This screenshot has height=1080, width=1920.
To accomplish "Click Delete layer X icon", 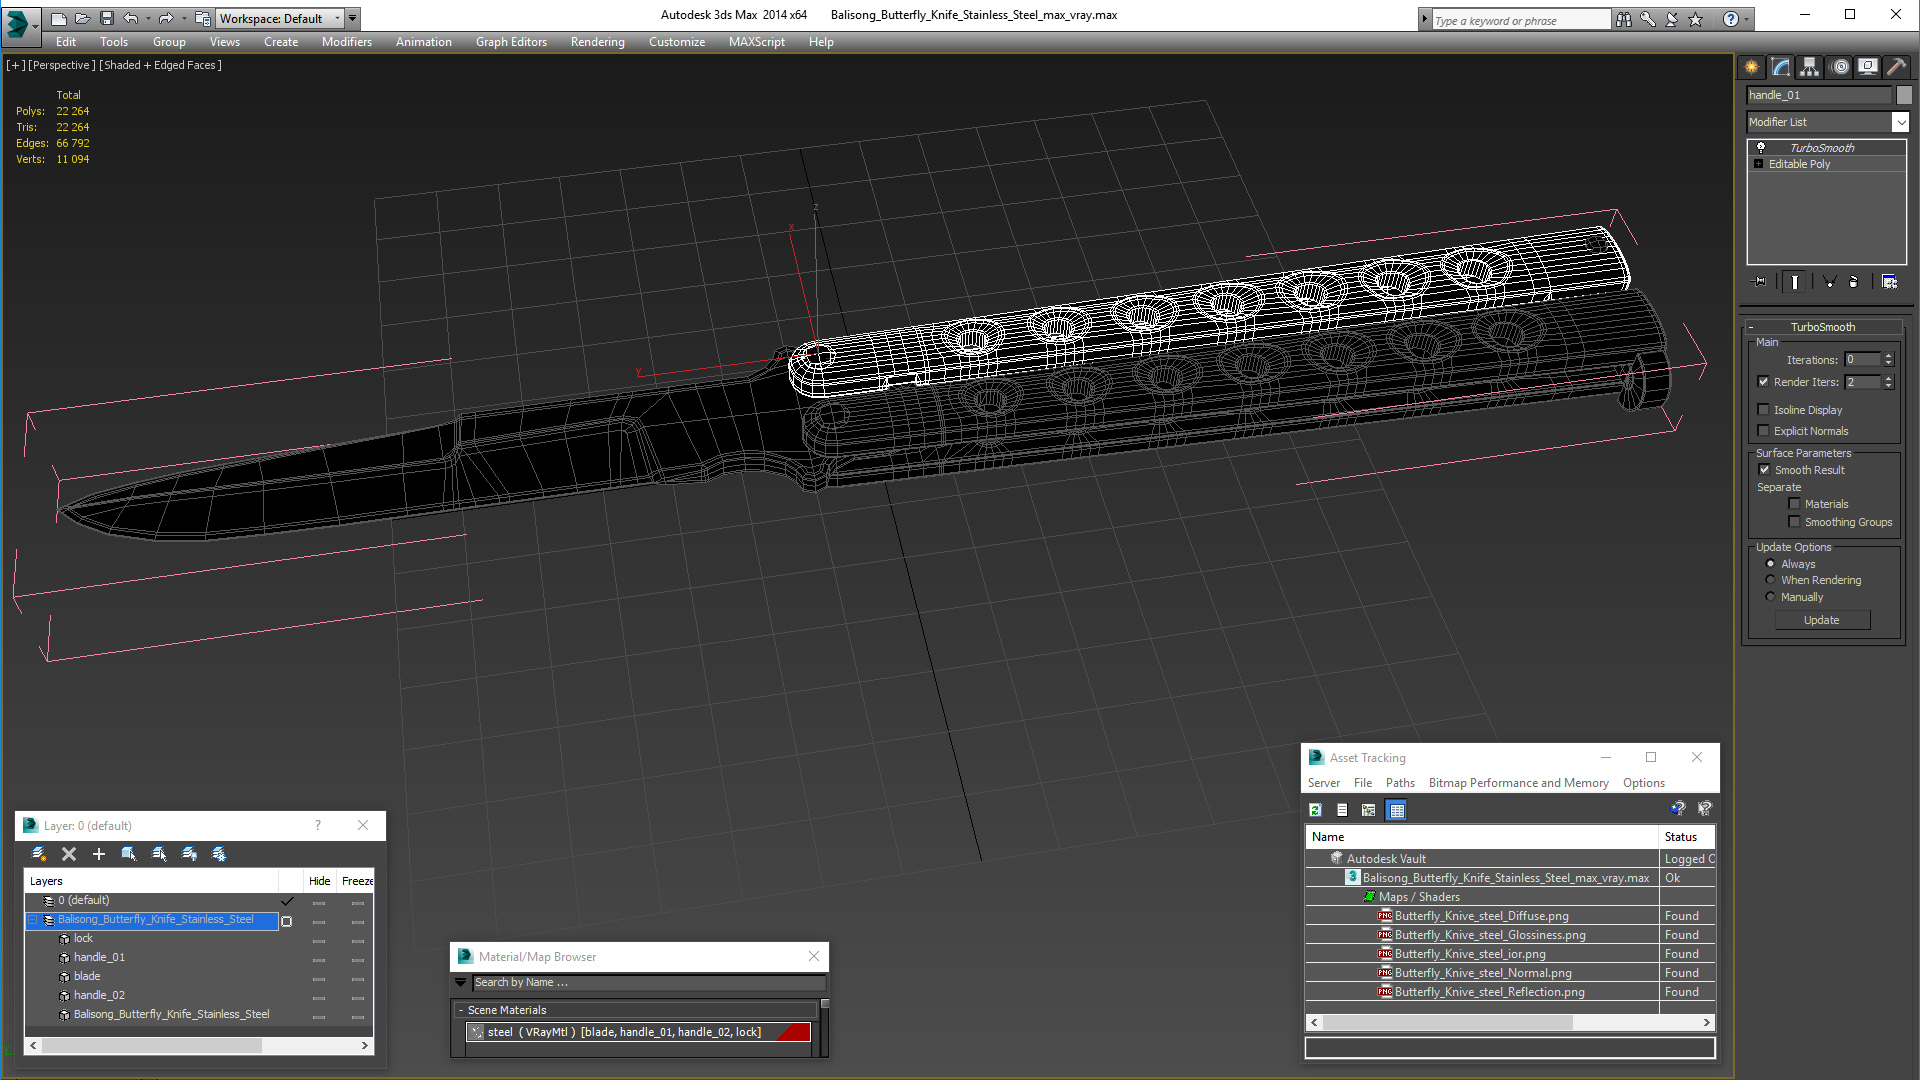I will tap(69, 854).
